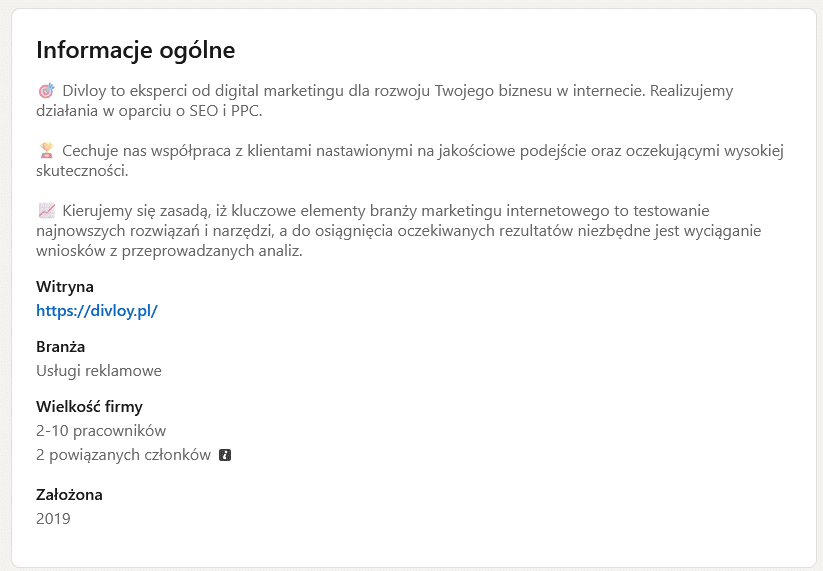This screenshot has width=823, height=571.
Task: Select the Usługi reklamowe industry text
Action: click(98, 370)
